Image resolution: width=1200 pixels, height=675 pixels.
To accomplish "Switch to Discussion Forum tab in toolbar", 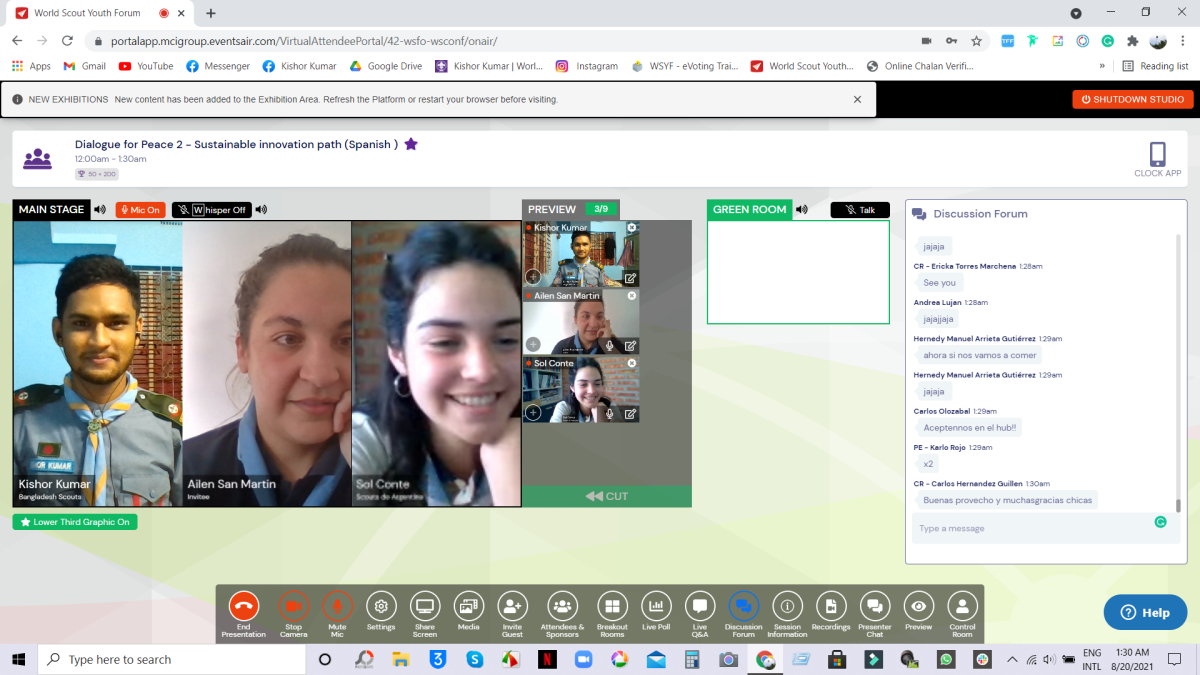I will pos(743,606).
